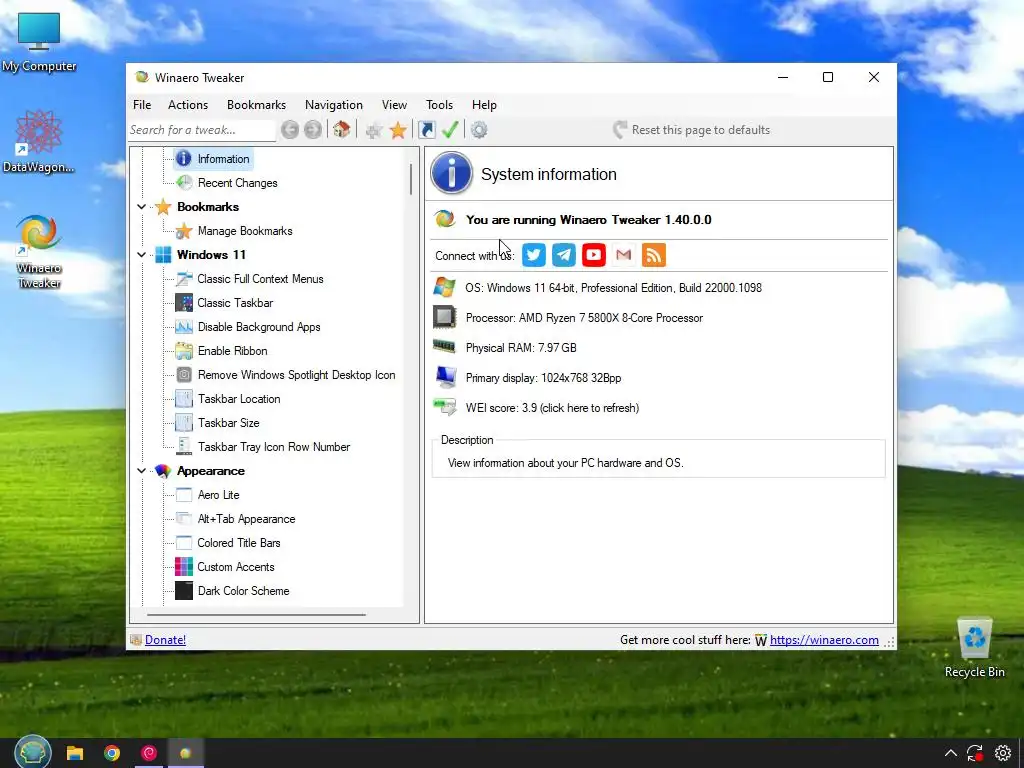Viewport: 1024px width, 768px height.
Task: Open the Twitter connect icon
Action: [x=534, y=255]
